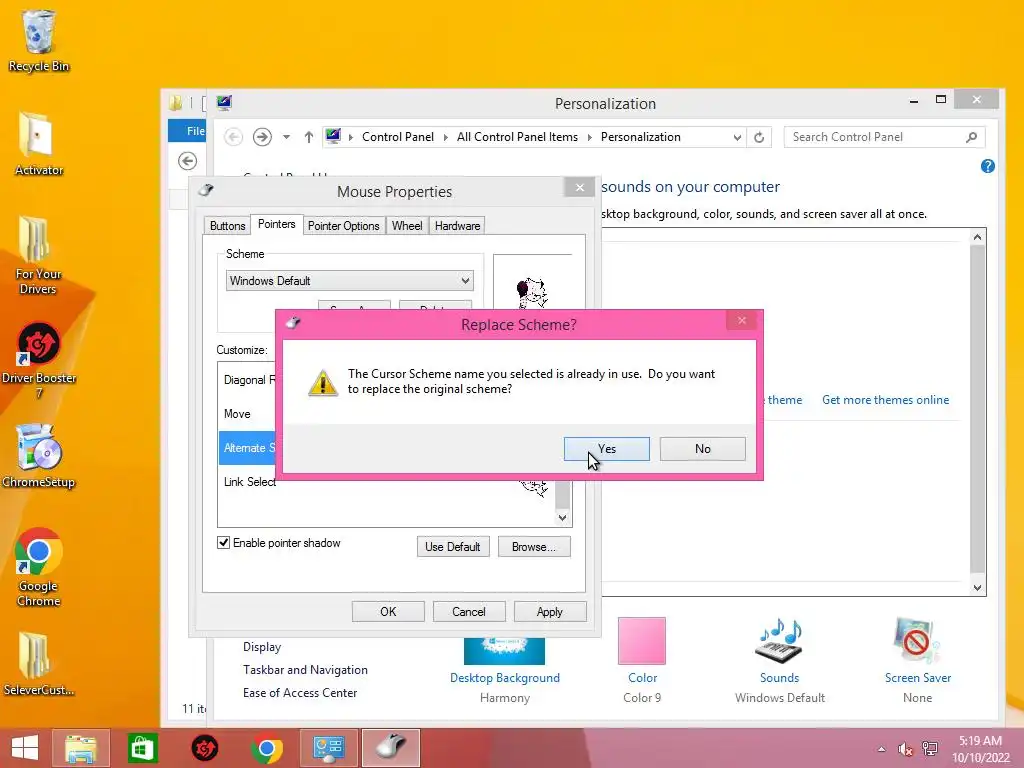Click Control Panel breadcrumb
This screenshot has height=768, width=1024.
(x=398, y=137)
